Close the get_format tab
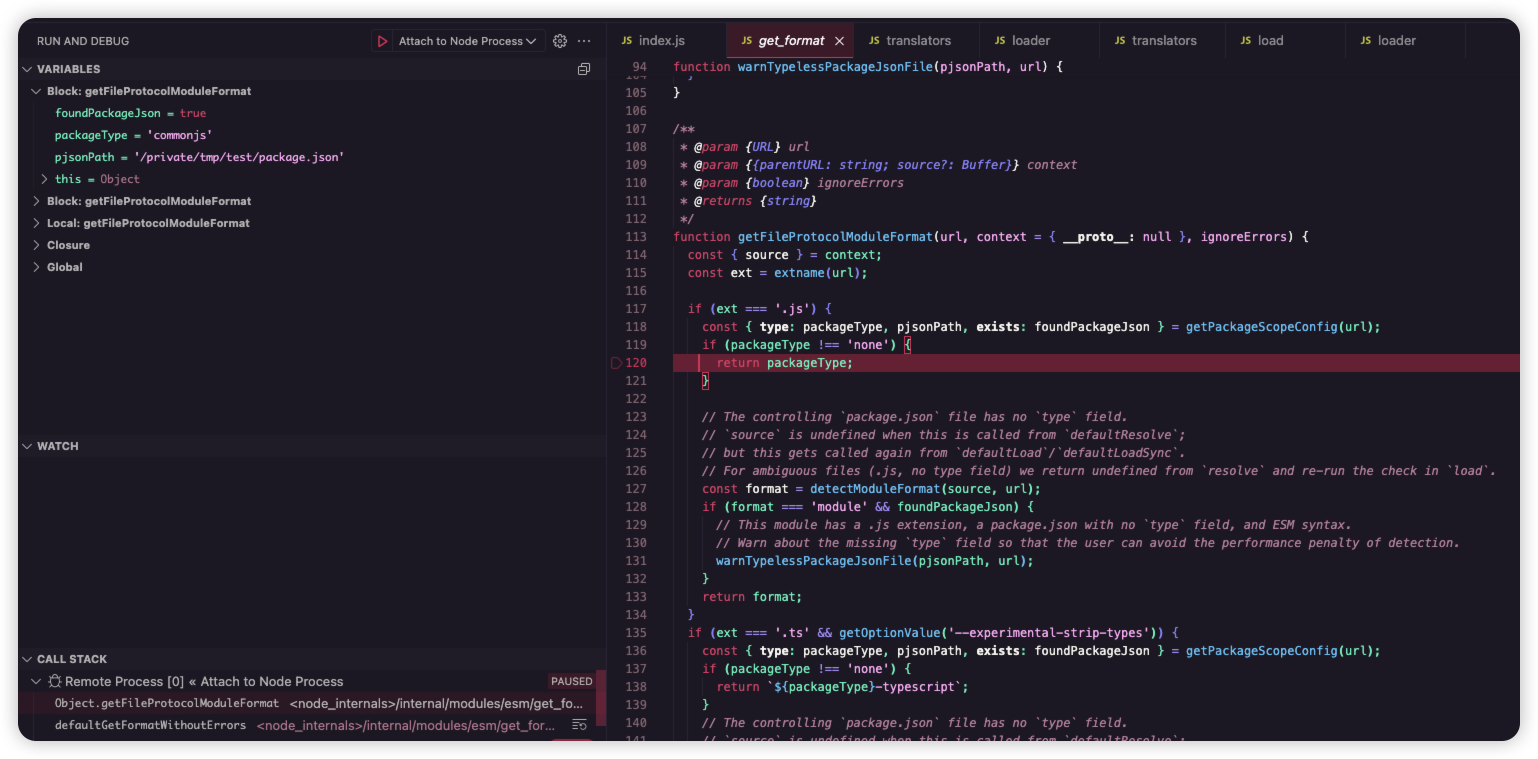The width and height of the screenshot is (1538, 759). coord(839,41)
